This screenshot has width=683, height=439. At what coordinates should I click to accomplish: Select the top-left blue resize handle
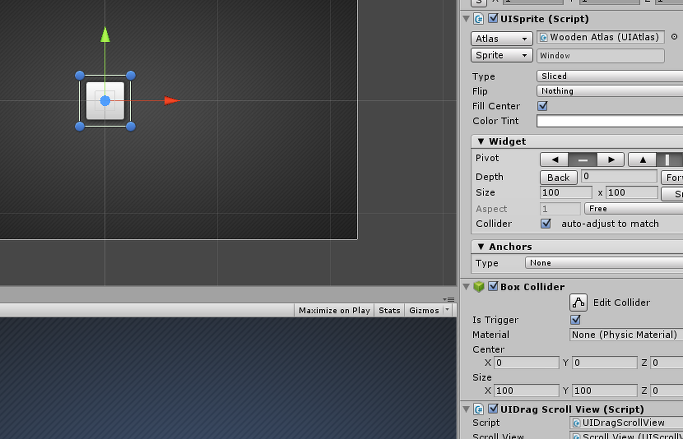click(x=80, y=76)
